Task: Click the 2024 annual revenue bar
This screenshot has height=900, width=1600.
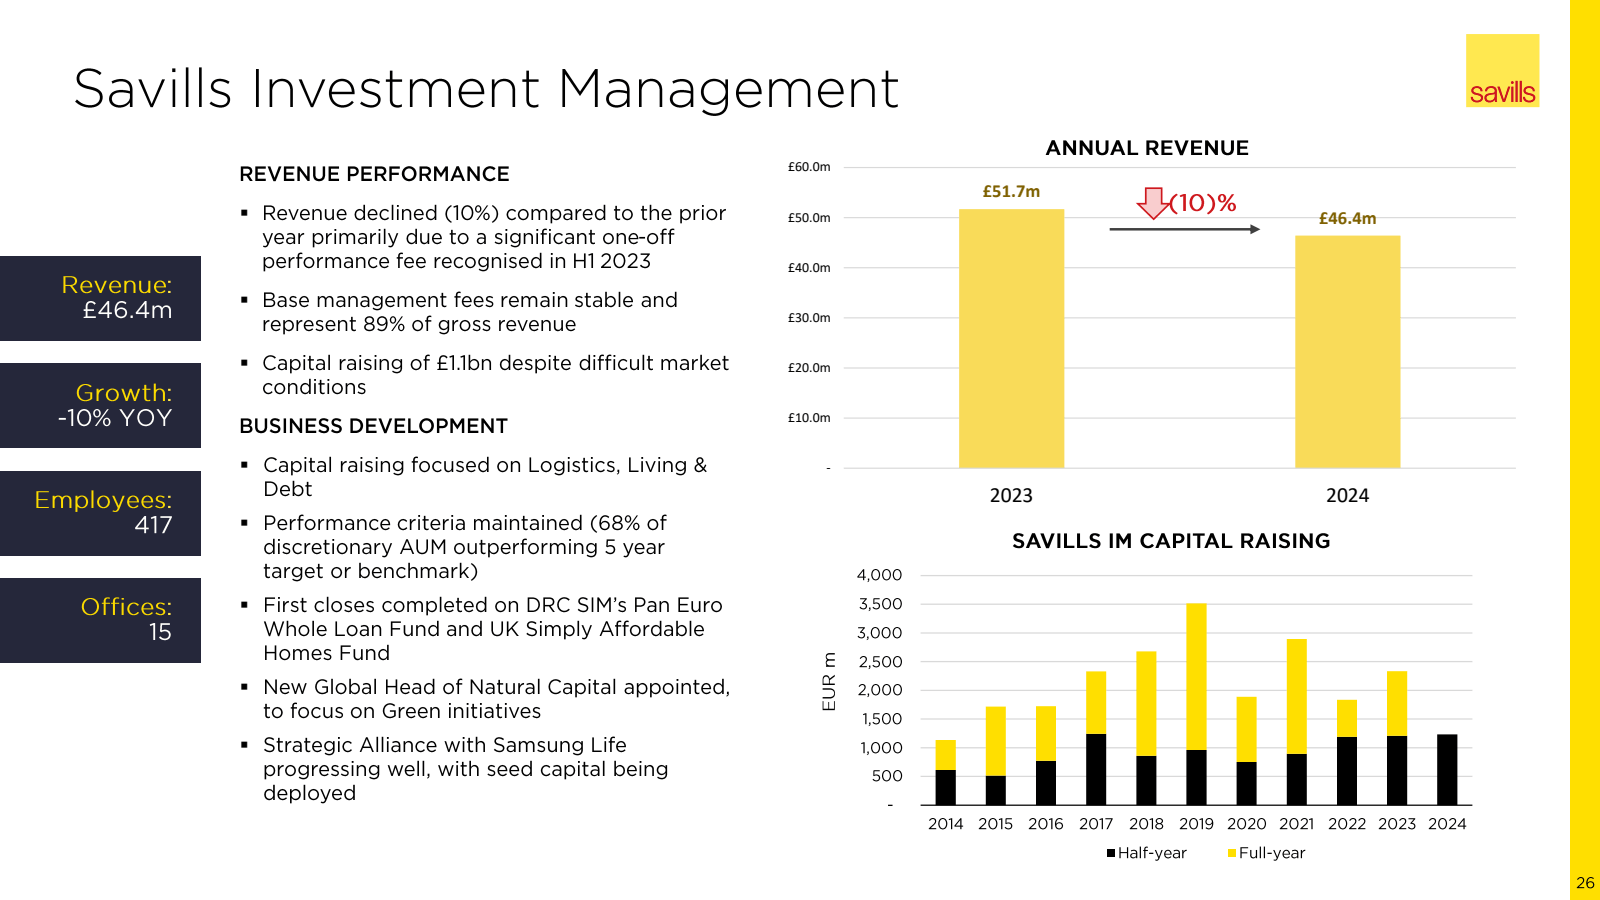Action: tap(1347, 352)
